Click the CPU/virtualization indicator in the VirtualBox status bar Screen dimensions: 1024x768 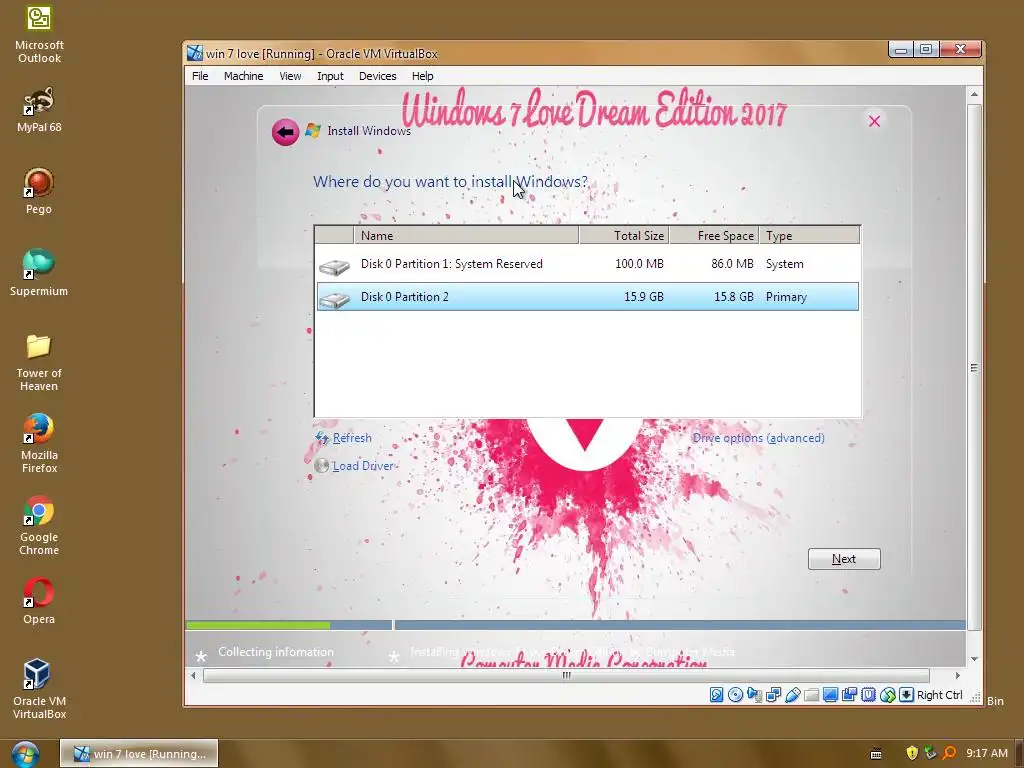(868, 695)
